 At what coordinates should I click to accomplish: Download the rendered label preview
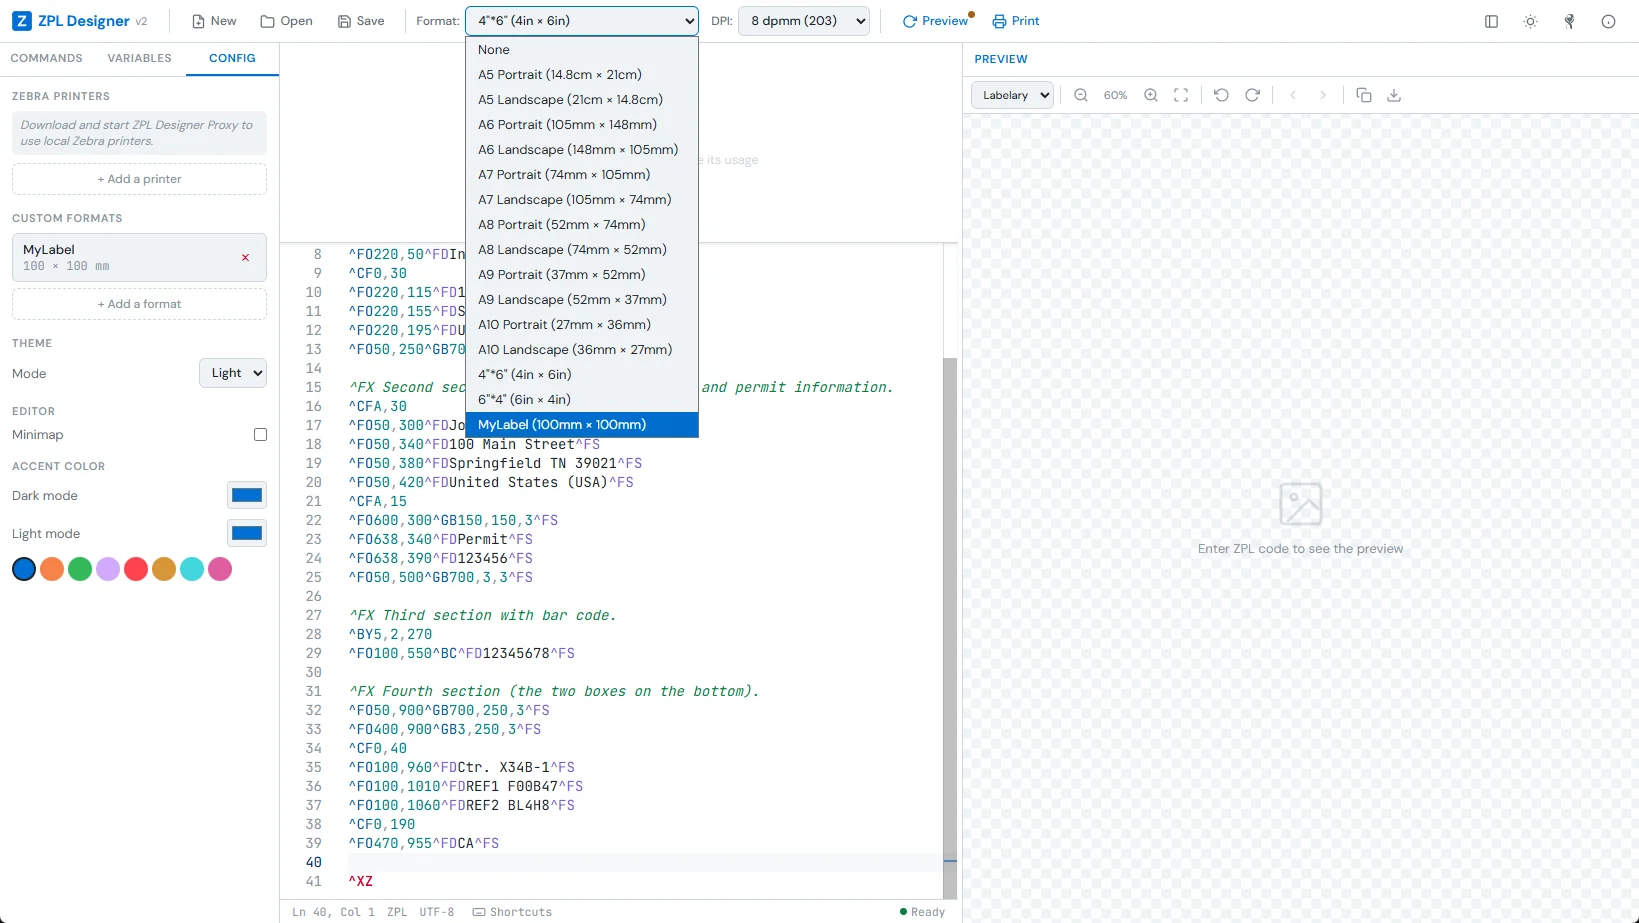pyautogui.click(x=1394, y=95)
